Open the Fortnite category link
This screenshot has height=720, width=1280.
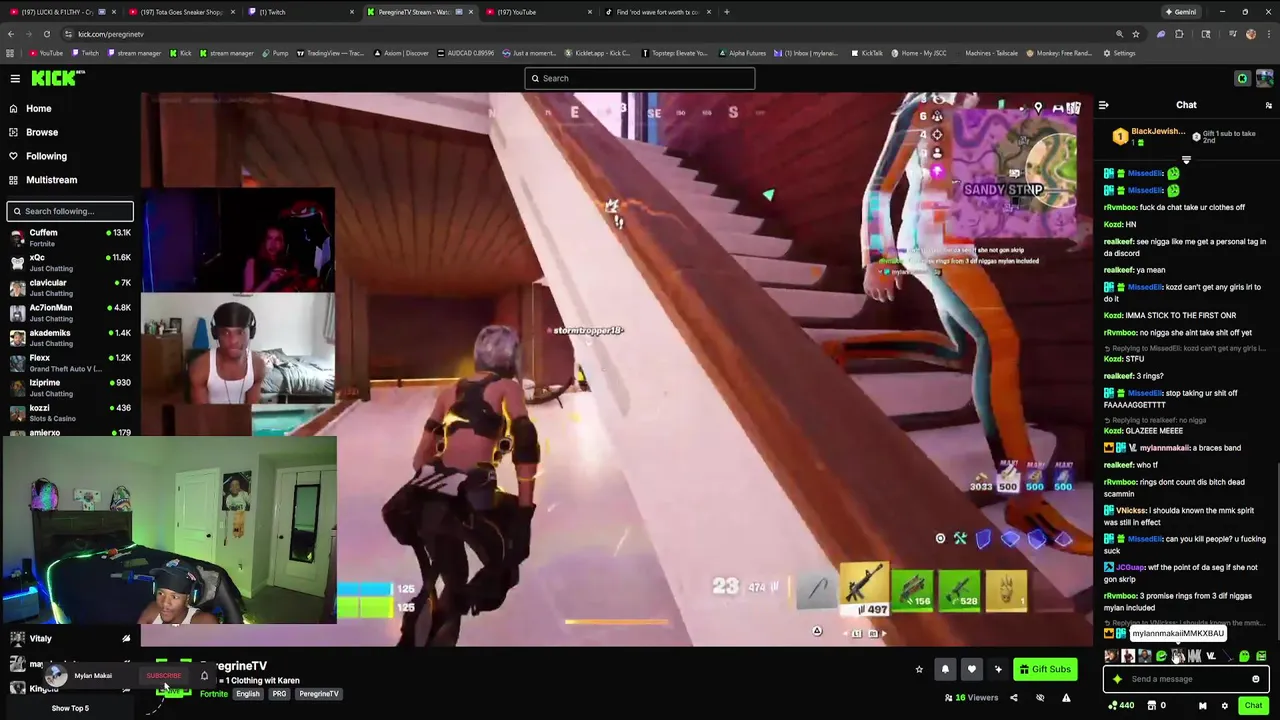point(214,694)
